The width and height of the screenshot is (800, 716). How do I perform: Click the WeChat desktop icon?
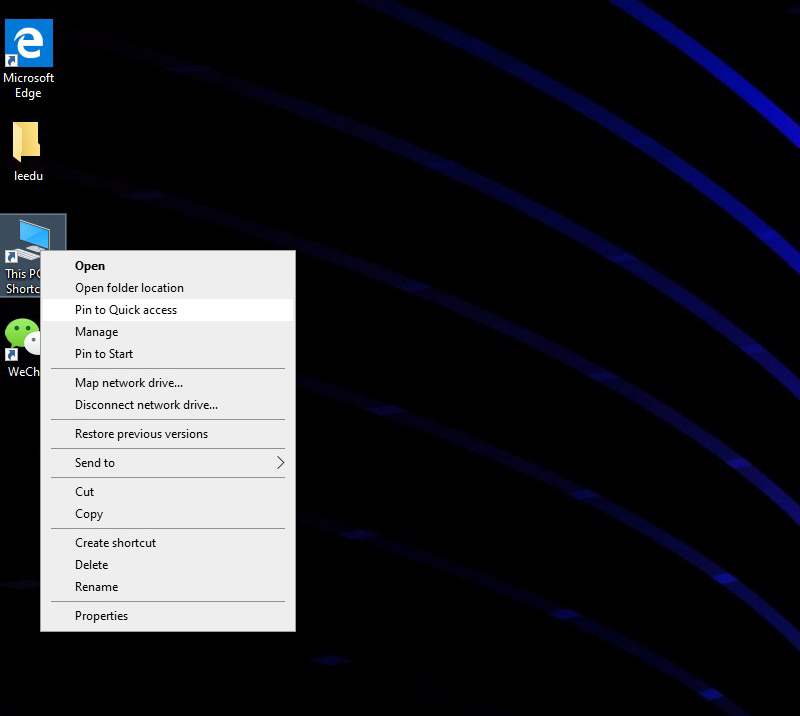tap(20, 337)
